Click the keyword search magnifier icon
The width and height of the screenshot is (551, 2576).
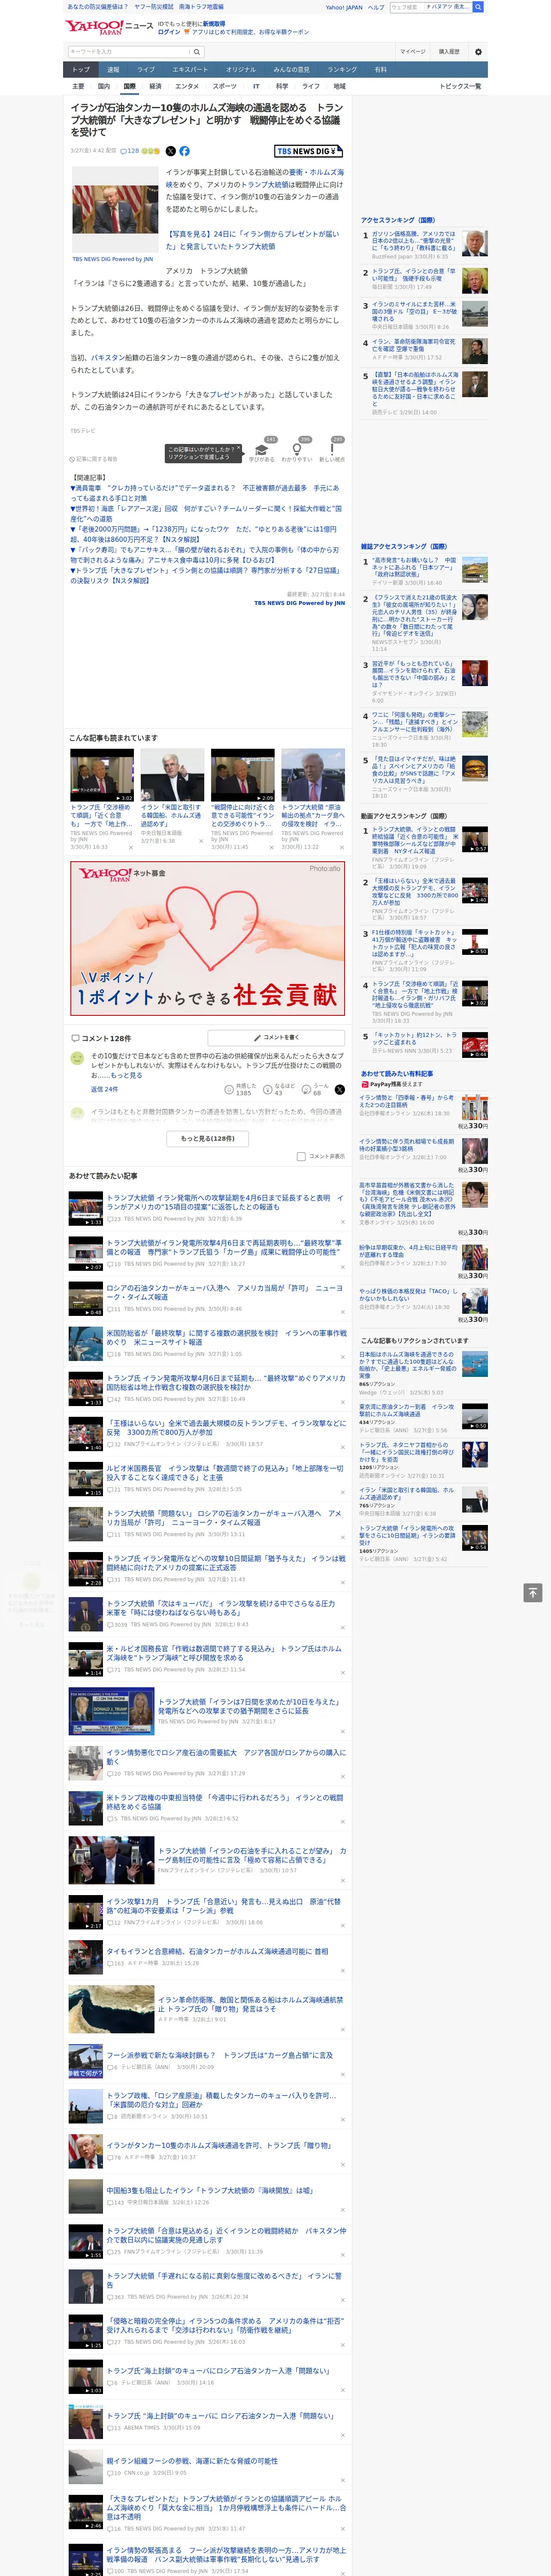point(197,51)
